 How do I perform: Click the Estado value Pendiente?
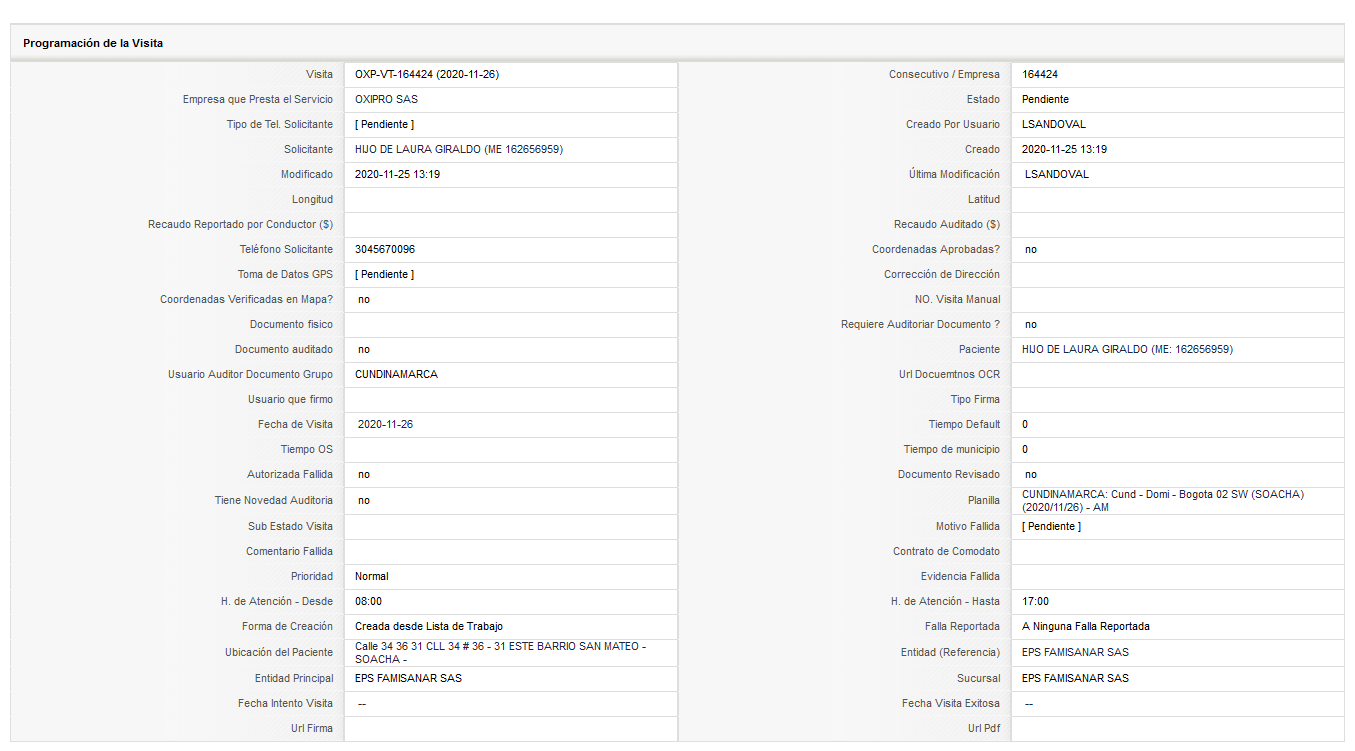[x=1045, y=100]
